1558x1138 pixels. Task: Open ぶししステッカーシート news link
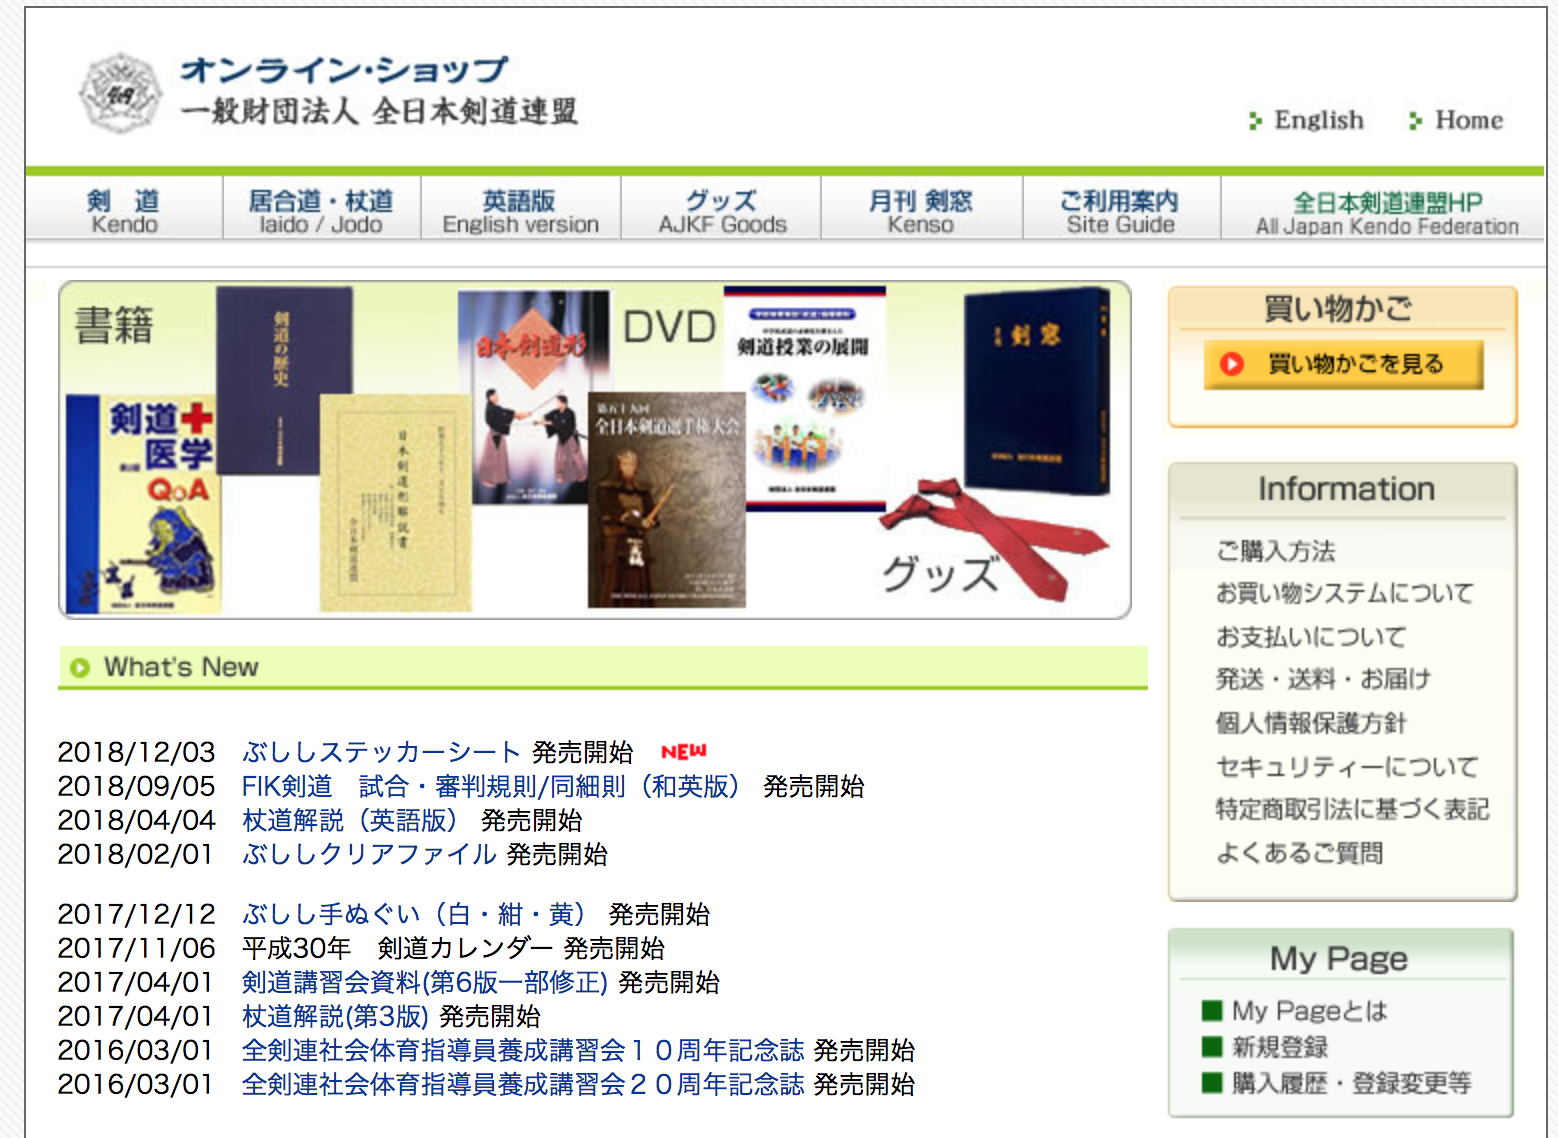point(381,752)
